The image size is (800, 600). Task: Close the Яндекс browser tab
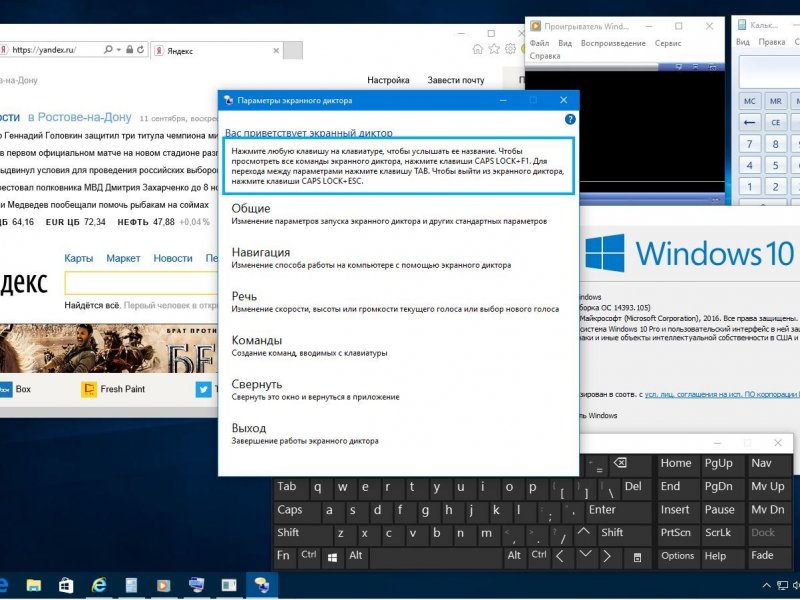276,51
